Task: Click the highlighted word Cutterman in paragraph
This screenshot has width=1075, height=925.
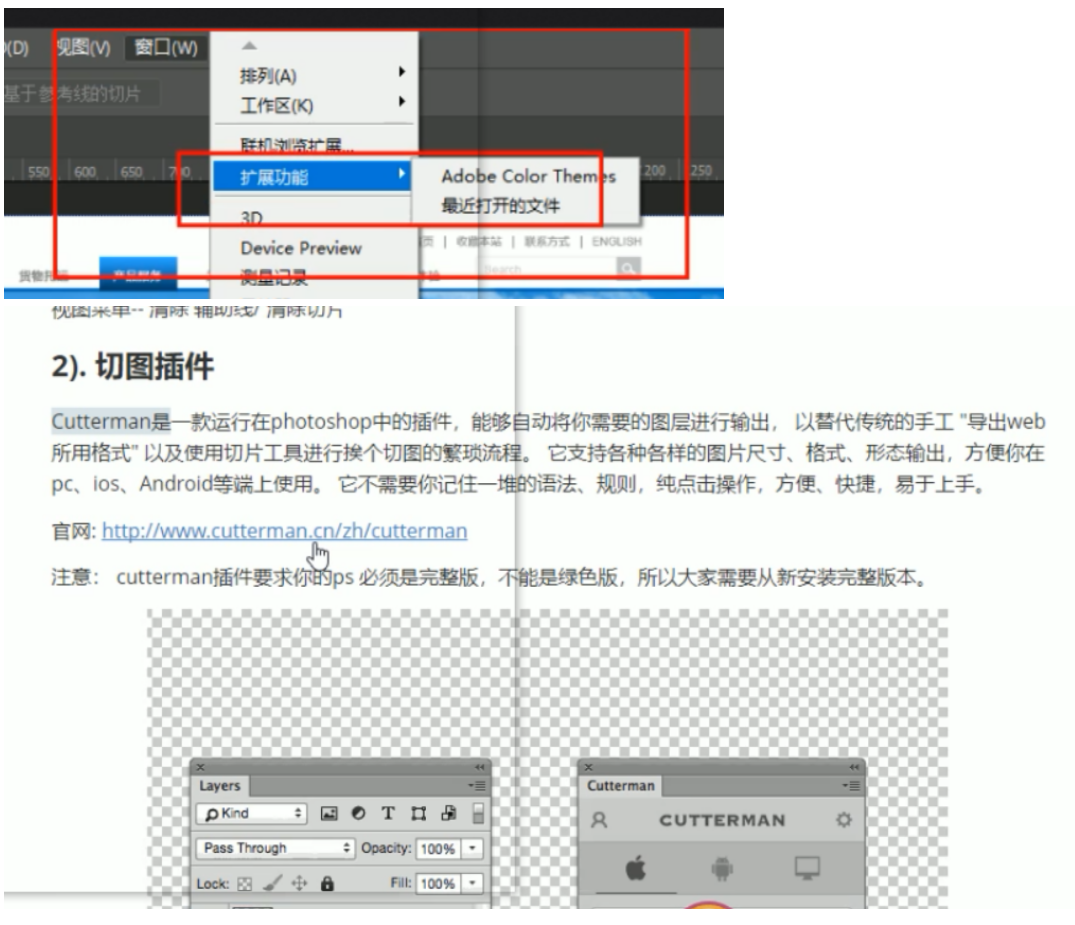Action: (x=101, y=421)
